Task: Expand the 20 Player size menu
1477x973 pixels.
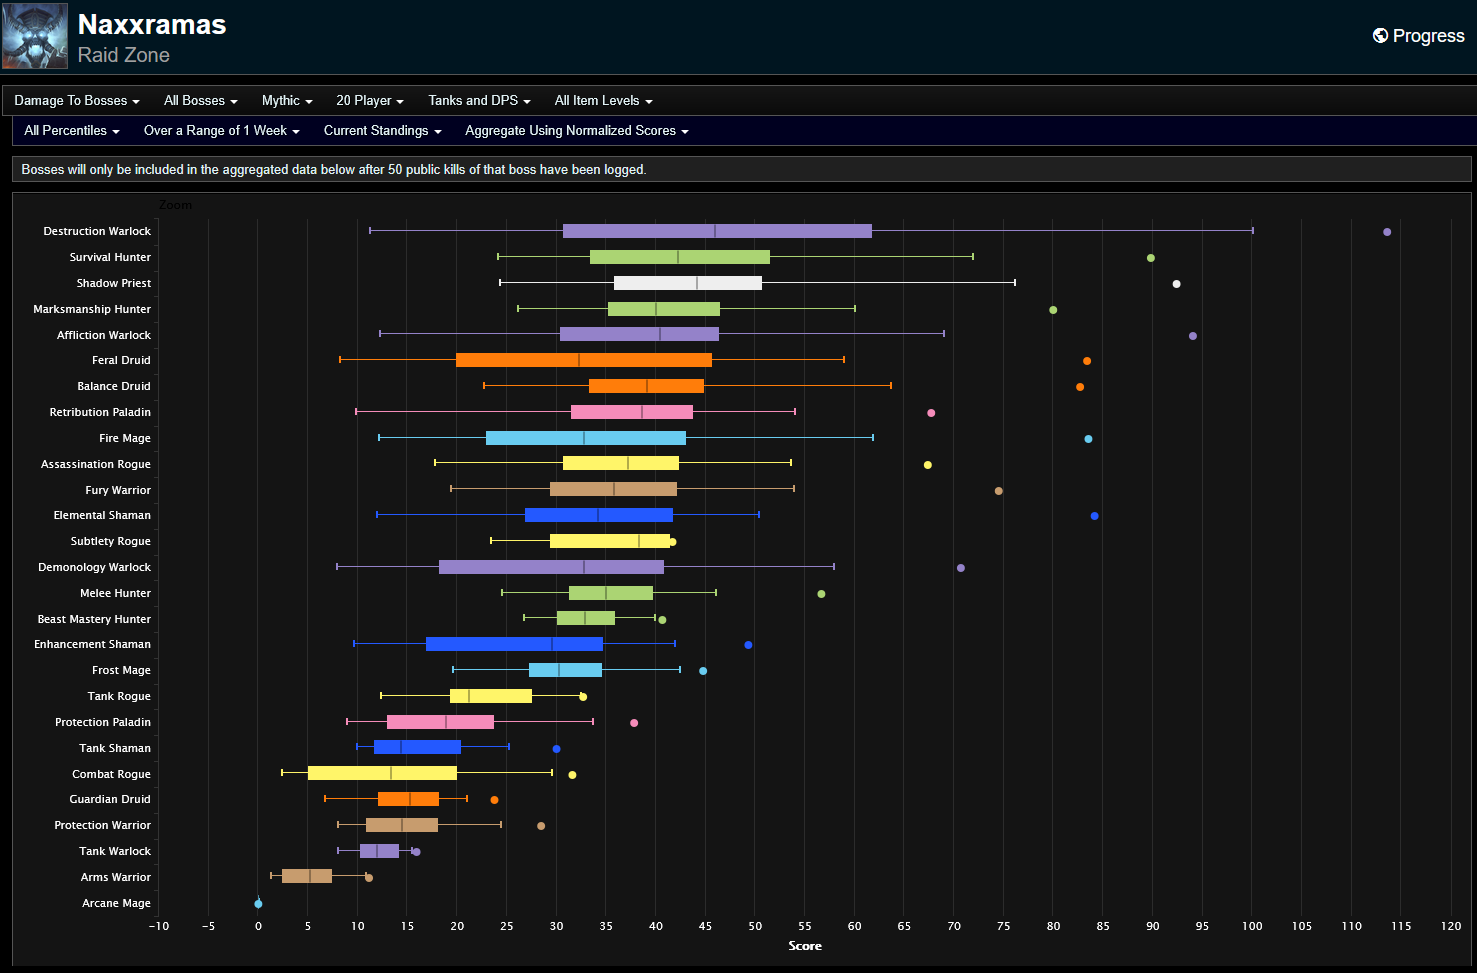Action: point(369,101)
